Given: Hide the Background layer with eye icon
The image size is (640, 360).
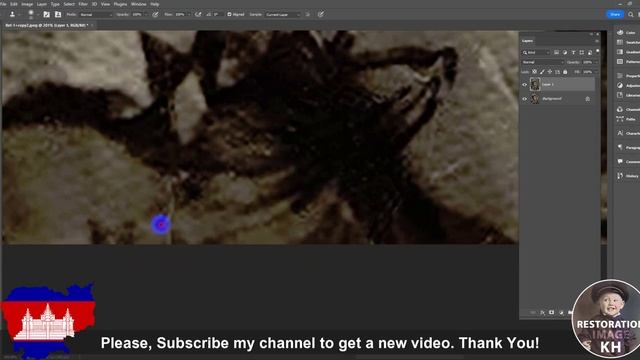Looking at the screenshot, I should coord(524,99).
